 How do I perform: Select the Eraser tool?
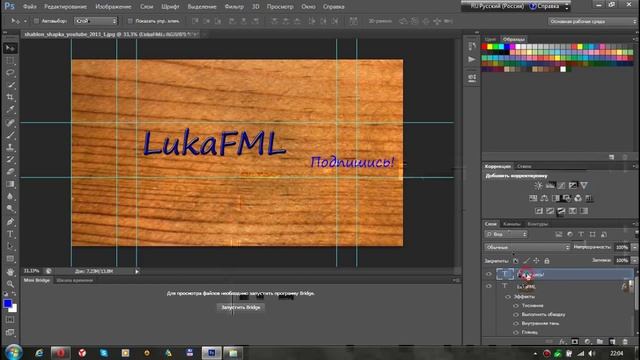(10, 172)
